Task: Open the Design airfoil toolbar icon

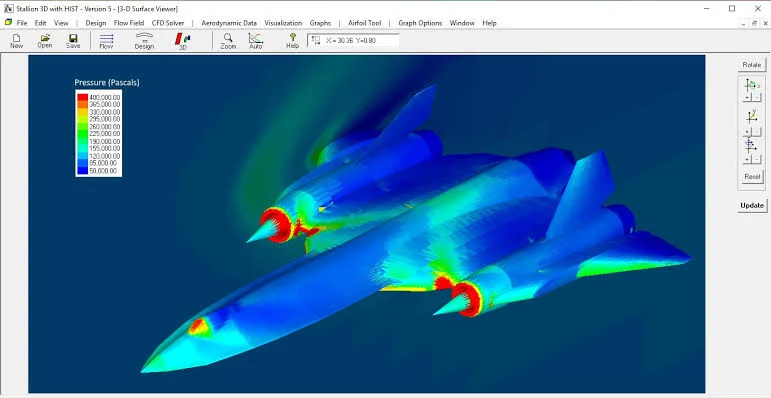Action: point(144,41)
